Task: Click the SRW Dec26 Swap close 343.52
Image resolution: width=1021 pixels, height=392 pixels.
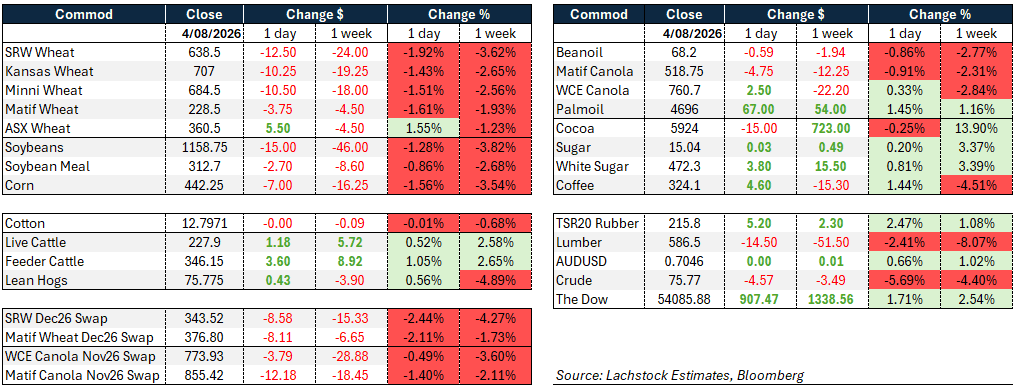Action: pos(204,319)
